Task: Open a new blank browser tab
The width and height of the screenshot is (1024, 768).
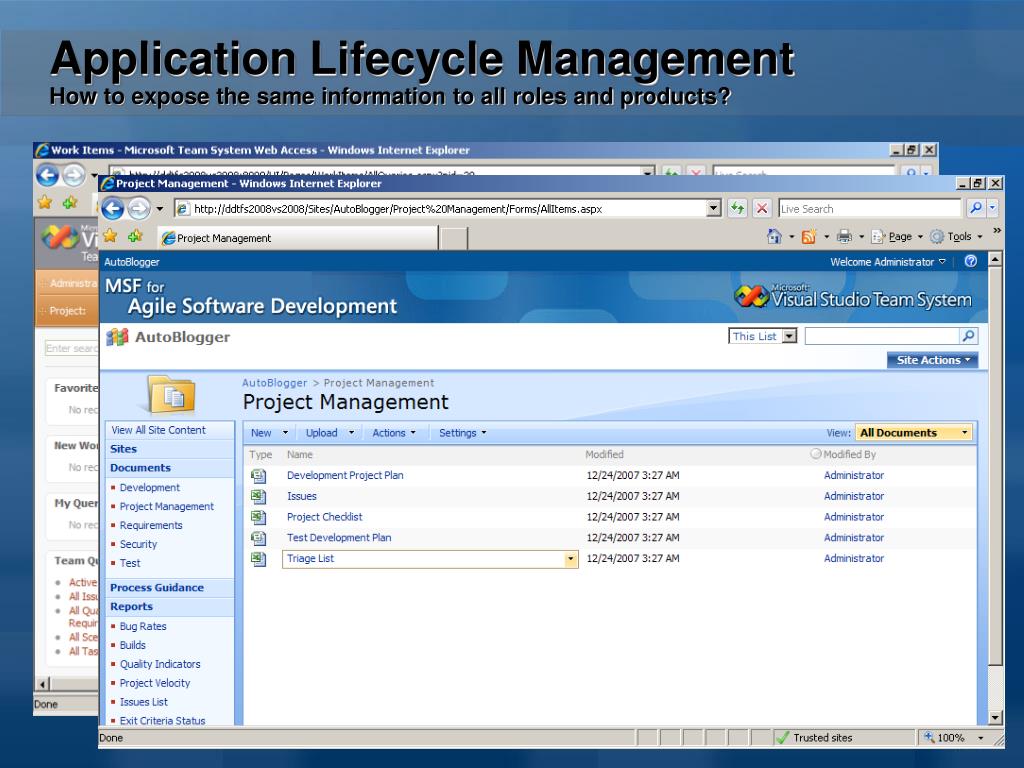Action: tap(453, 238)
